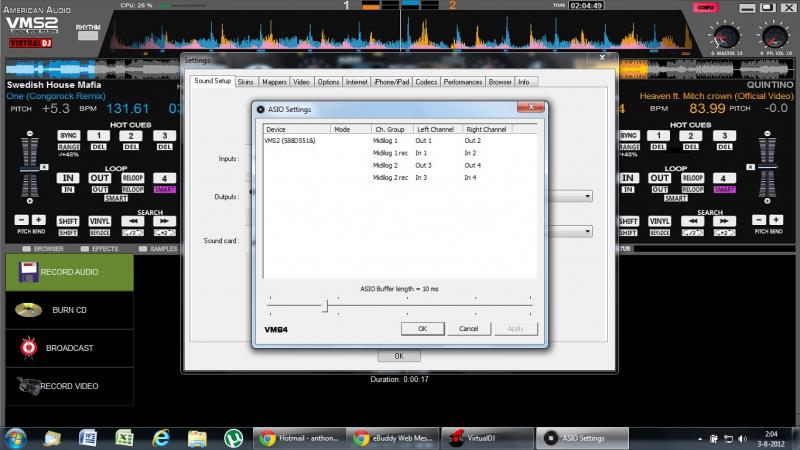The width and height of the screenshot is (800, 450).
Task: Toggle left deck VINYL mode
Action: click(99, 221)
